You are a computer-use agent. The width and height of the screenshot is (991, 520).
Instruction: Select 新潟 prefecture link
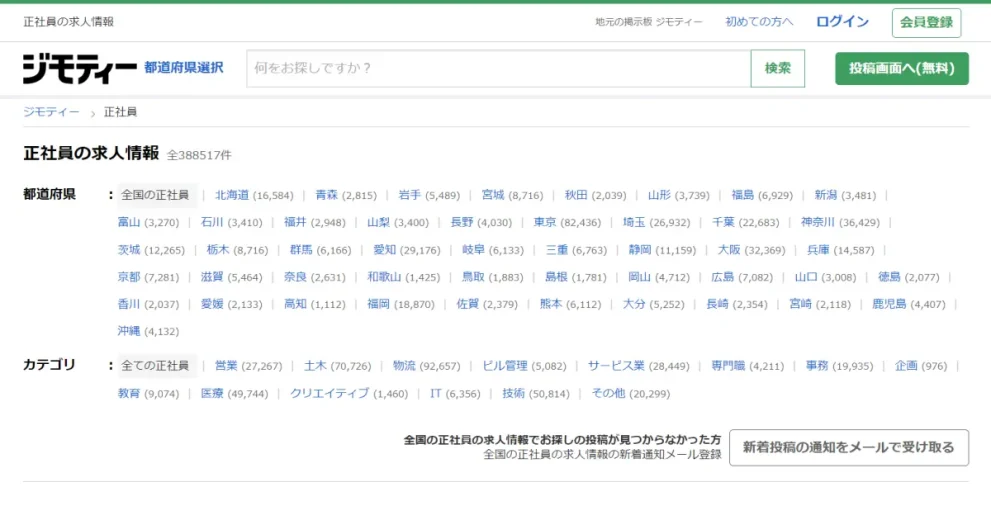825,195
